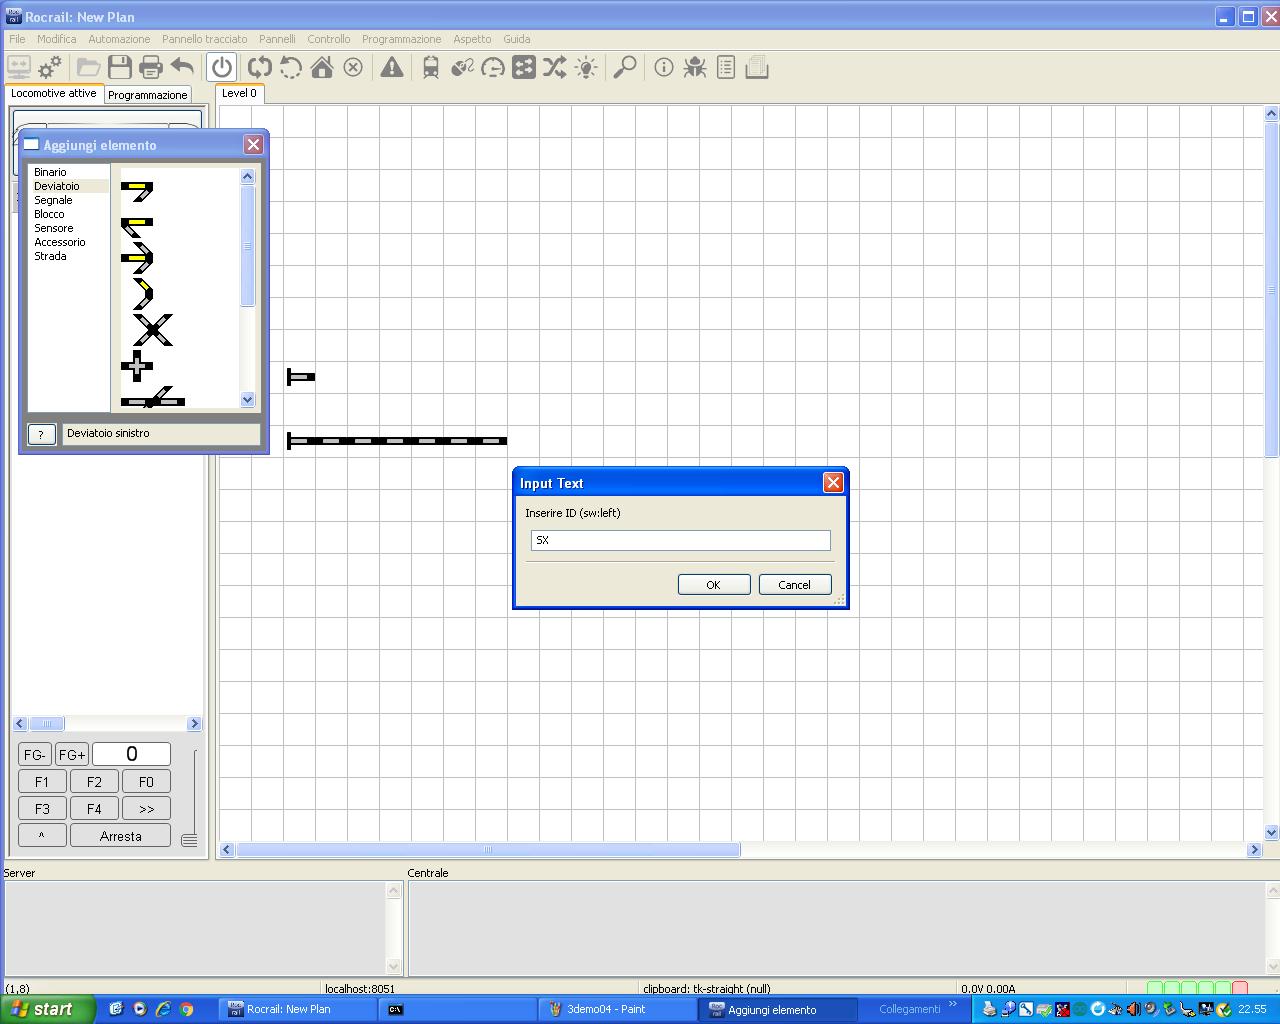Screen dimensions: 1280x1024
Task: Switch to the Programmazione side tab
Action: 148,95
